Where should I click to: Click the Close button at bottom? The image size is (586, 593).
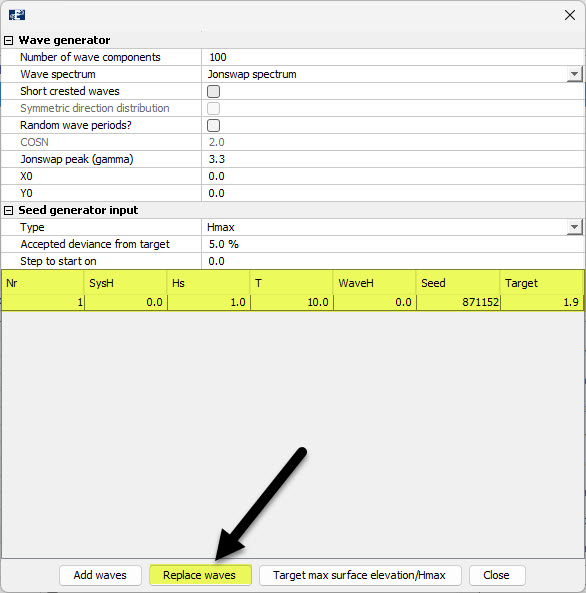click(x=497, y=575)
